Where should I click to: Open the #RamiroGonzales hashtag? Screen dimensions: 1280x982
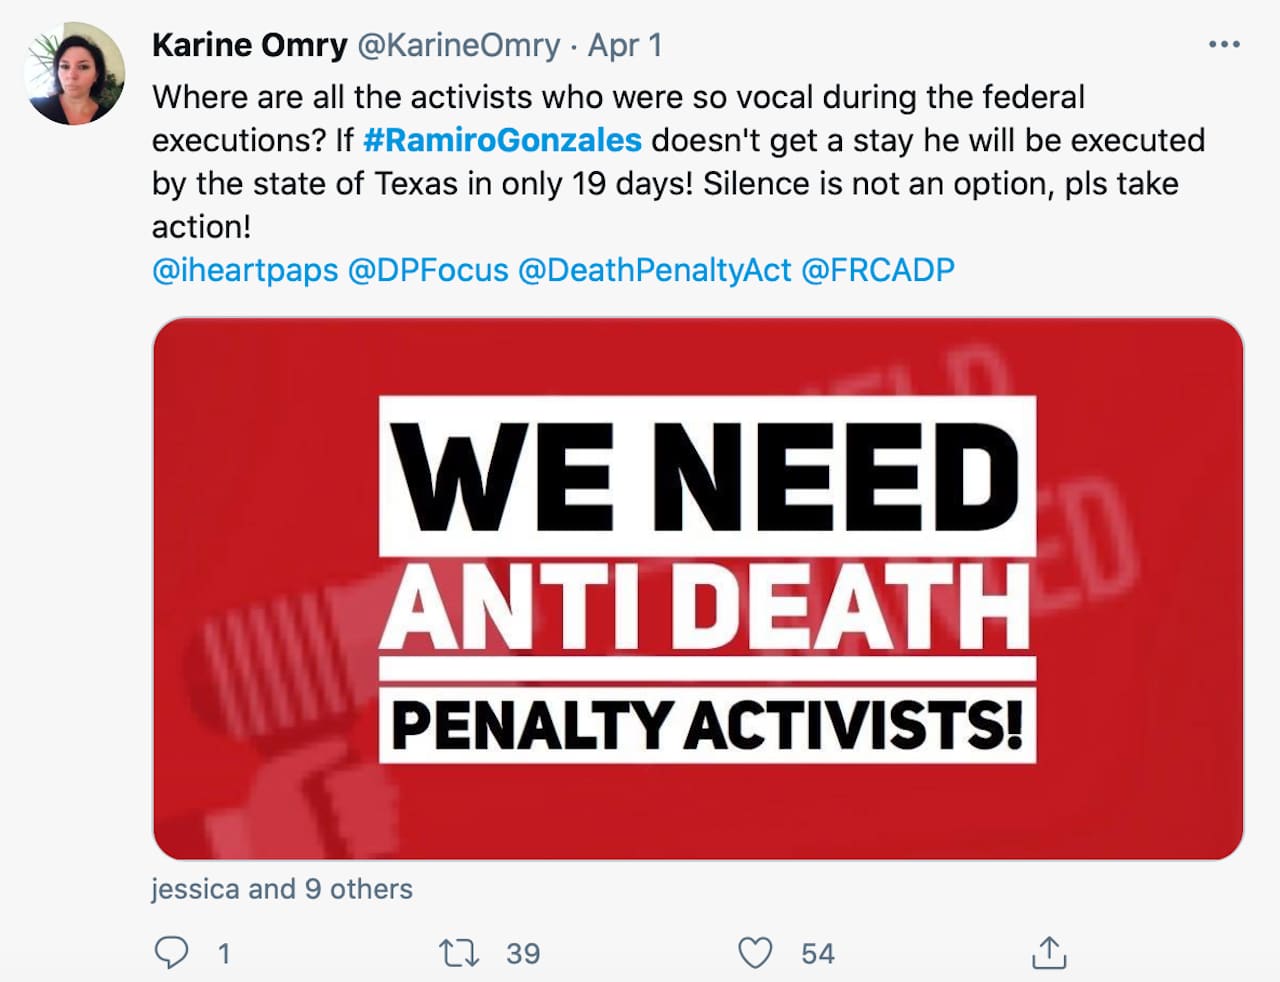pos(502,140)
